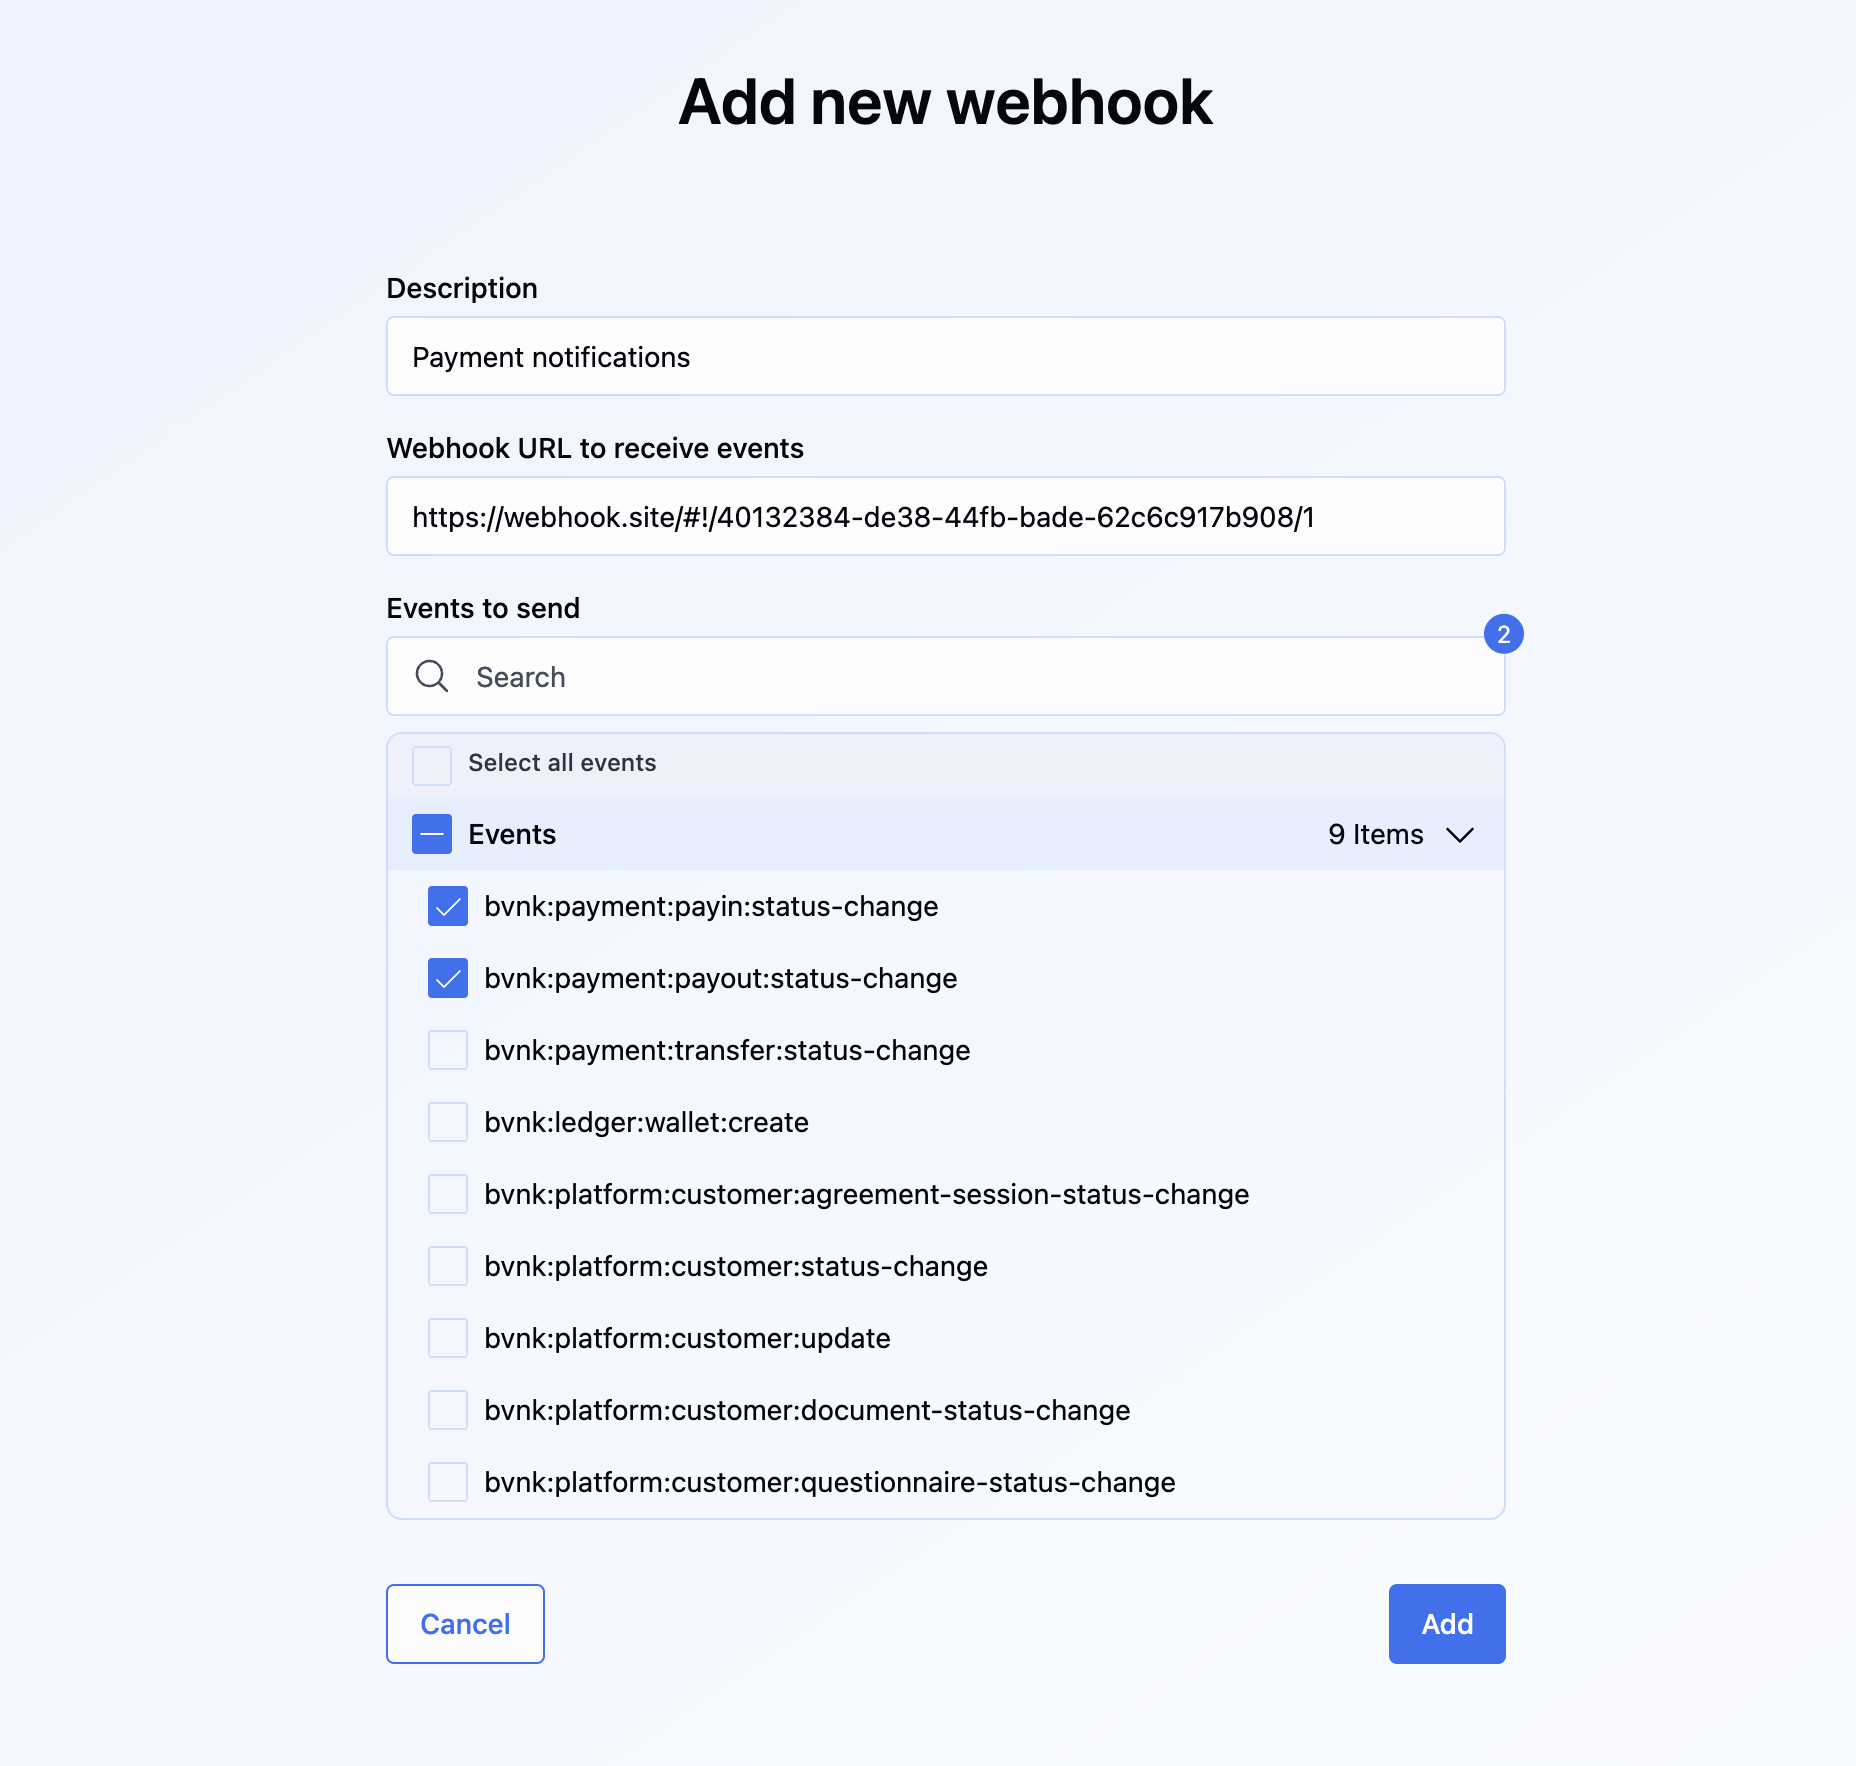The width and height of the screenshot is (1856, 1766).
Task: Tick the document-status-change event checkbox
Action: pos(448,1411)
